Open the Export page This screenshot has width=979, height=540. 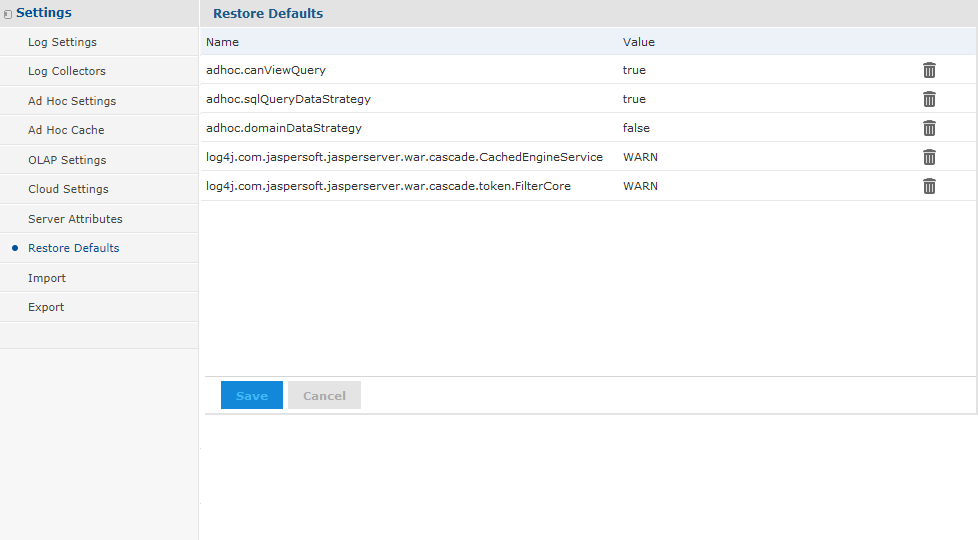46,307
